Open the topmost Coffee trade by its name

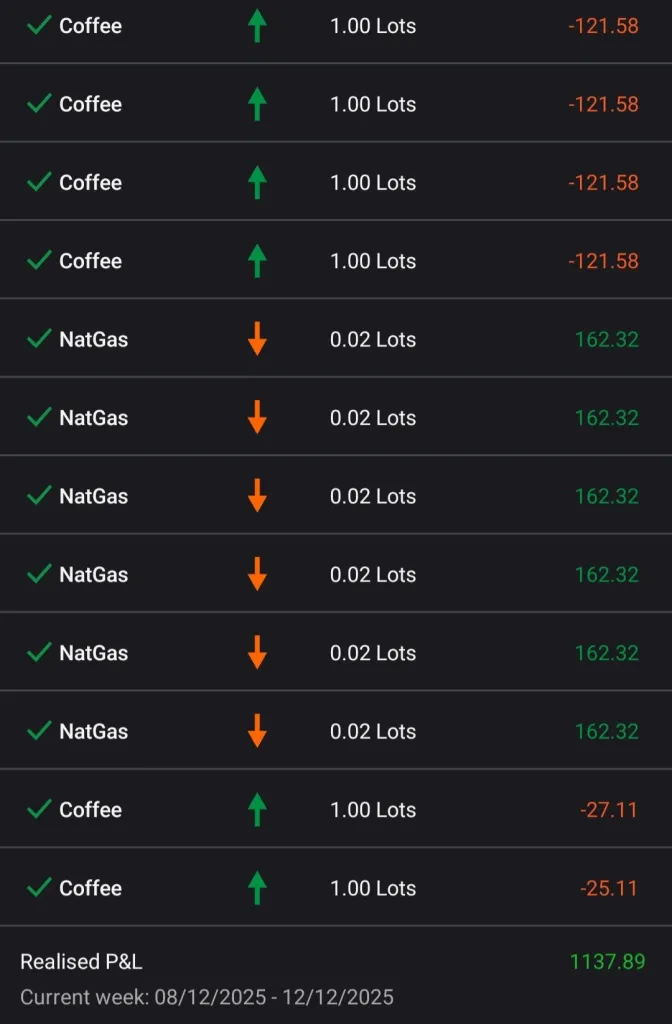point(90,26)
